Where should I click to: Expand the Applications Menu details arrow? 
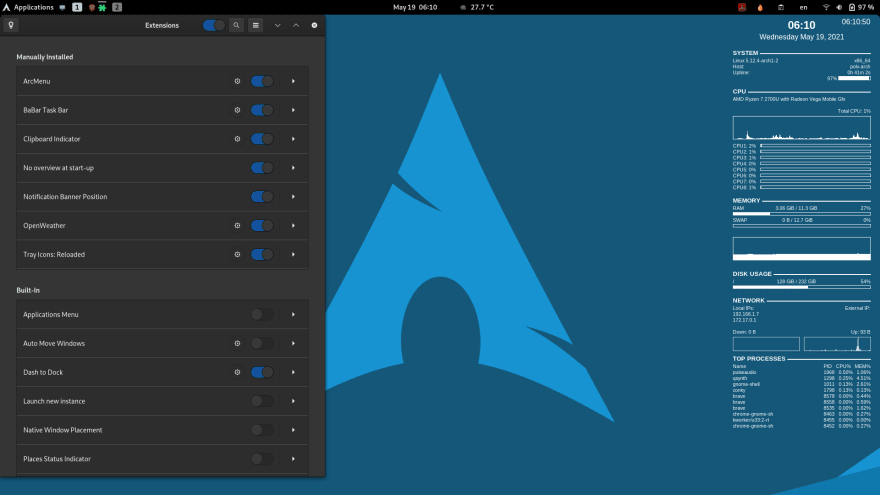click(293, 314)
